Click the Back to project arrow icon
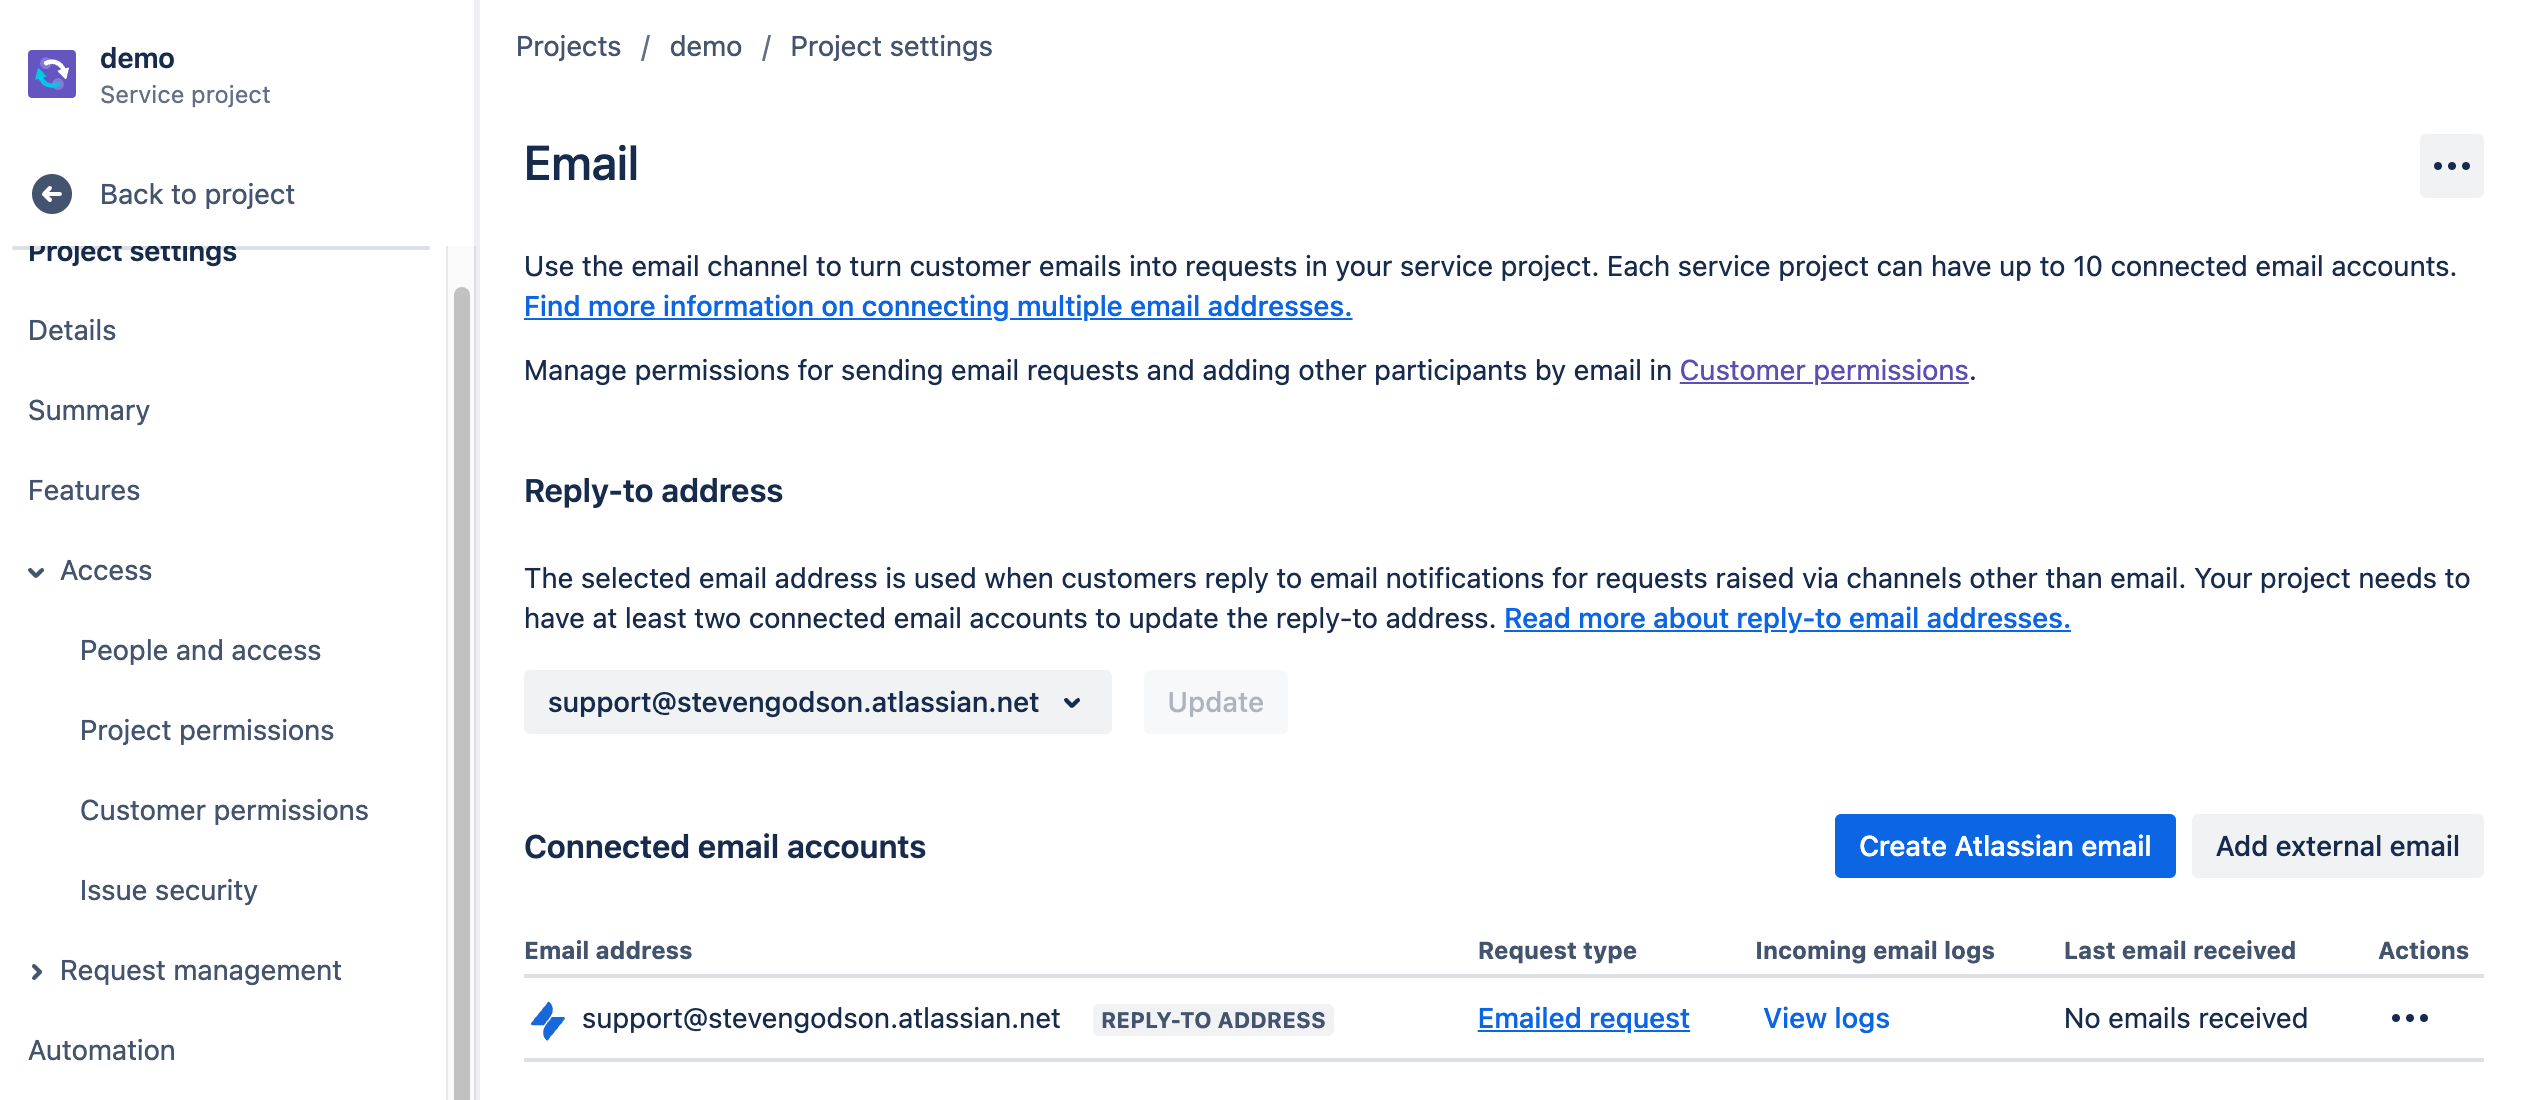The height and width of the screenshot is (1100, 2532). point(52,194)
